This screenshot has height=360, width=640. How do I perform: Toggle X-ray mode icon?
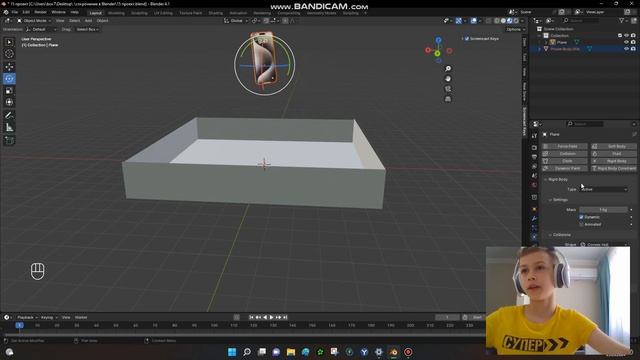488,20
